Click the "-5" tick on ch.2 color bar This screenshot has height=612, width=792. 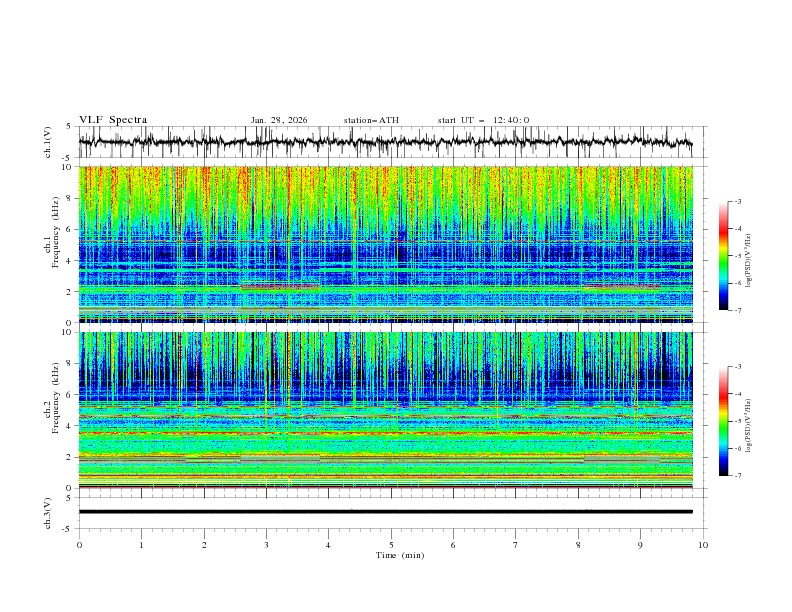coord(737,421)
